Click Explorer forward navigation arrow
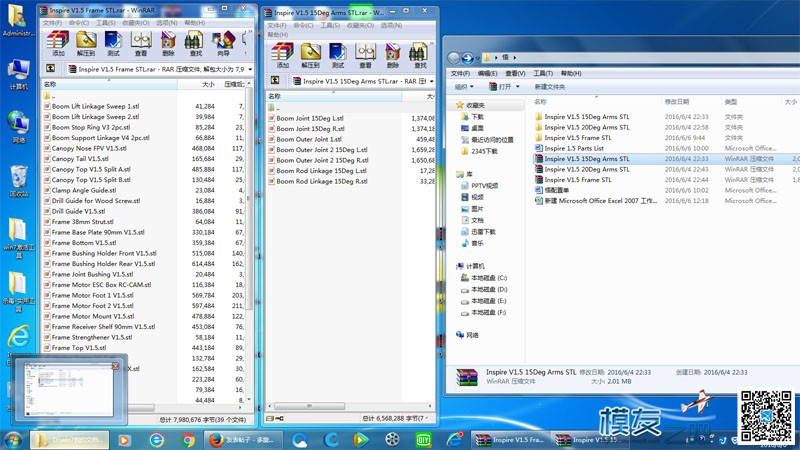Image resolution: width=800 pixels, height=450 pixels. coord(467,58)
